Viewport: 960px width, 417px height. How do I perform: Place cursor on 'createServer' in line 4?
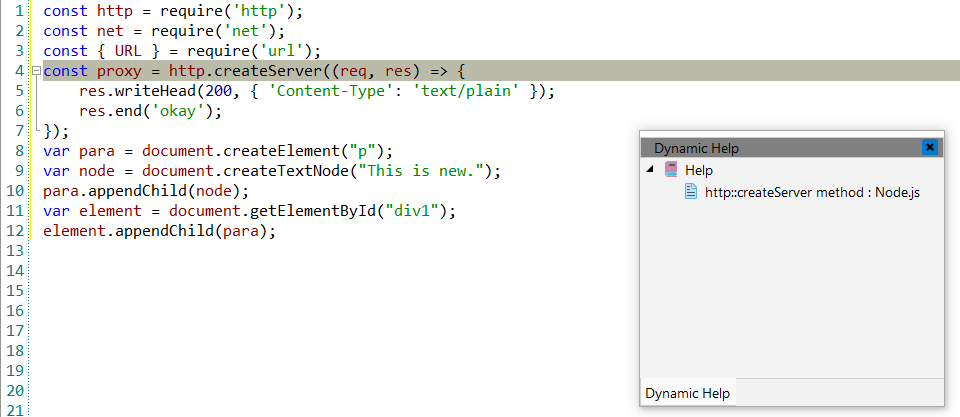268,71
